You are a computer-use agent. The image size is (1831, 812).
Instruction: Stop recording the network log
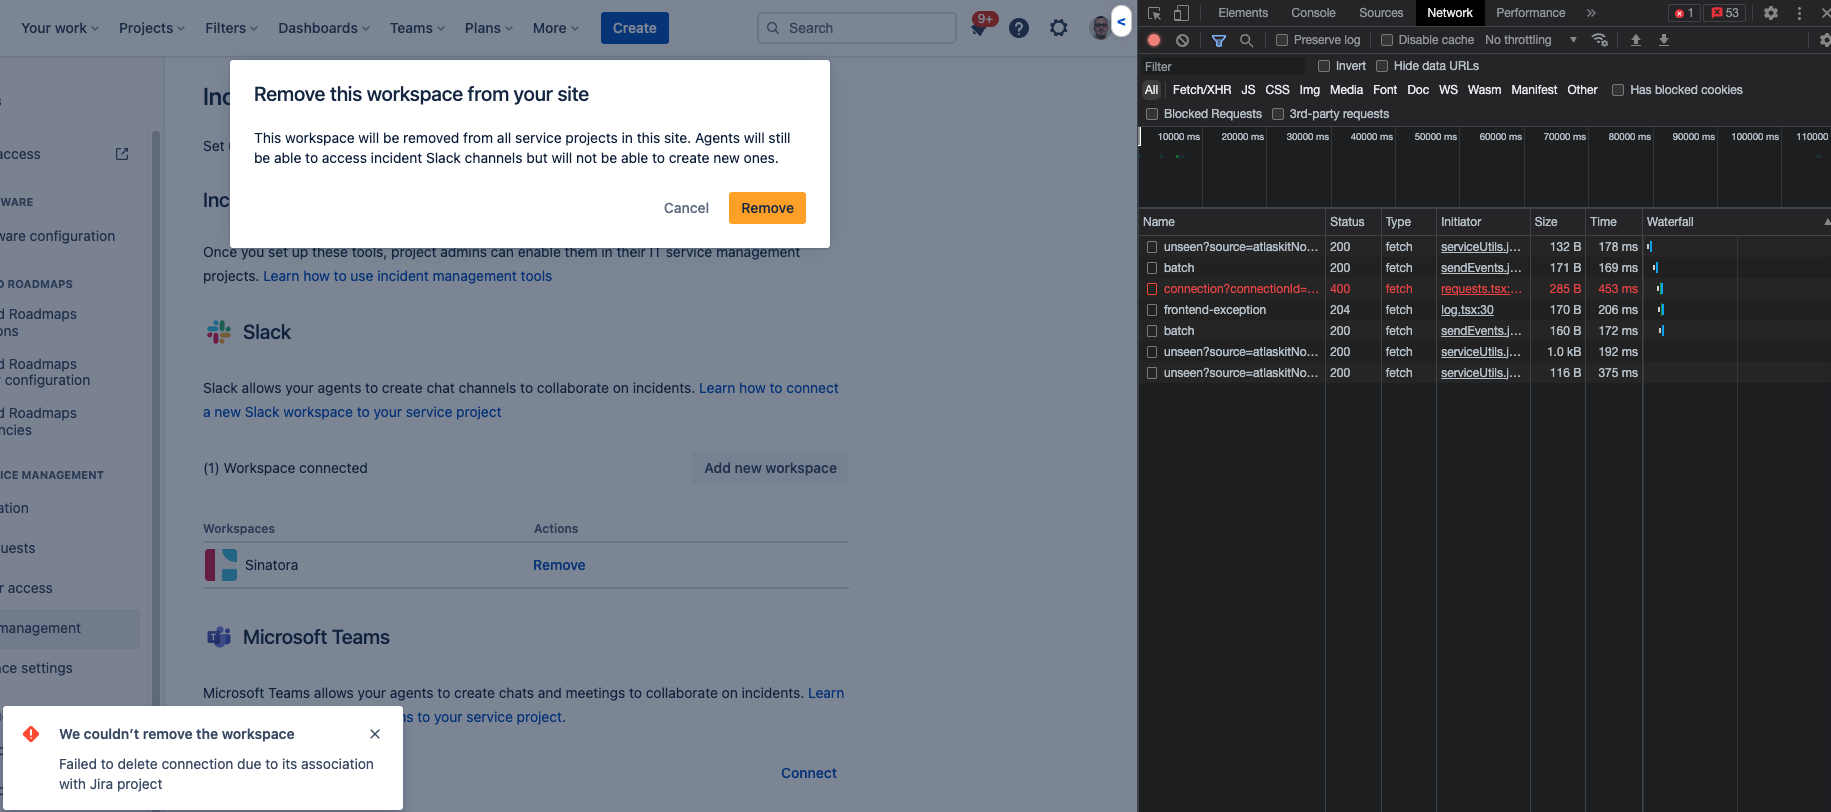(x=1154, y=40)
